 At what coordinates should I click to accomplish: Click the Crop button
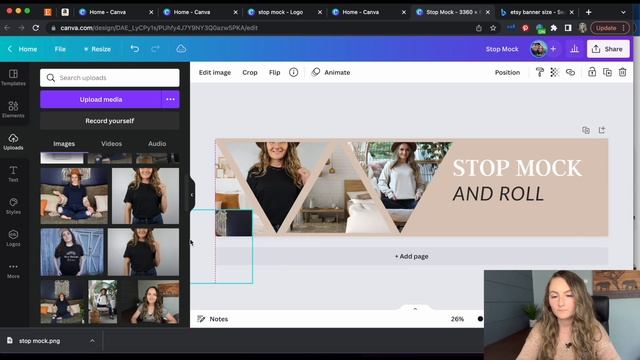(250, 72)
